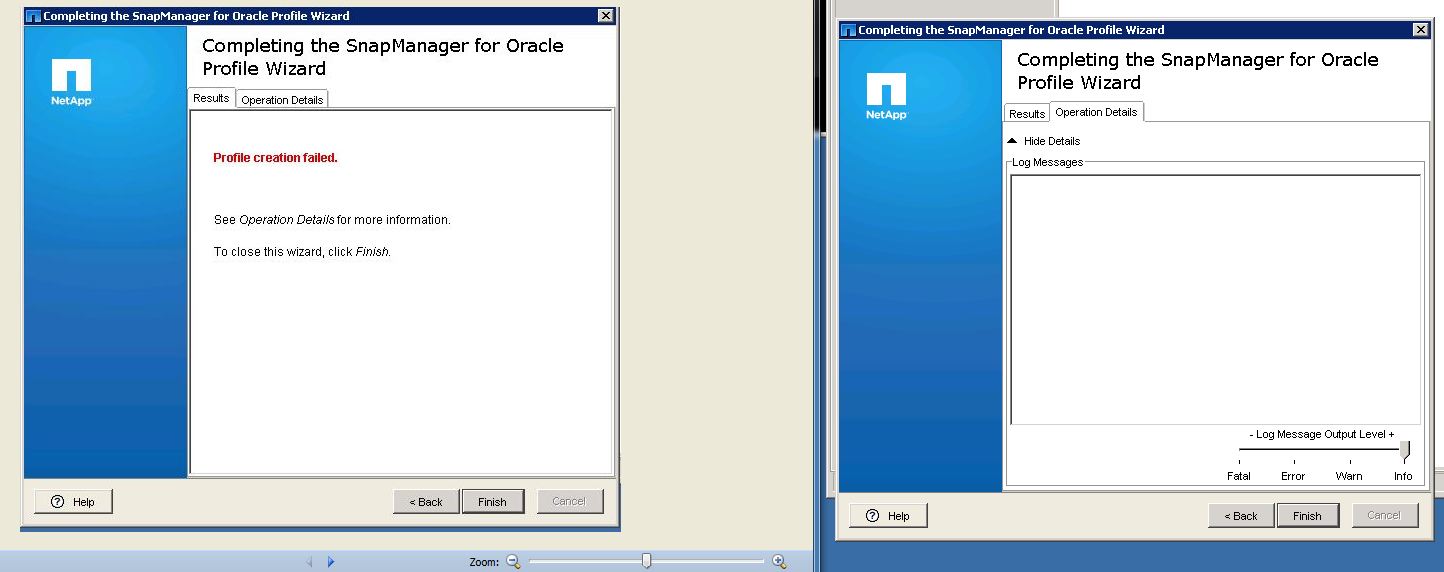Move the Log Message Output Level slider handle
The width and height of the screenshot is (1444, 572).
(1404, 451)
